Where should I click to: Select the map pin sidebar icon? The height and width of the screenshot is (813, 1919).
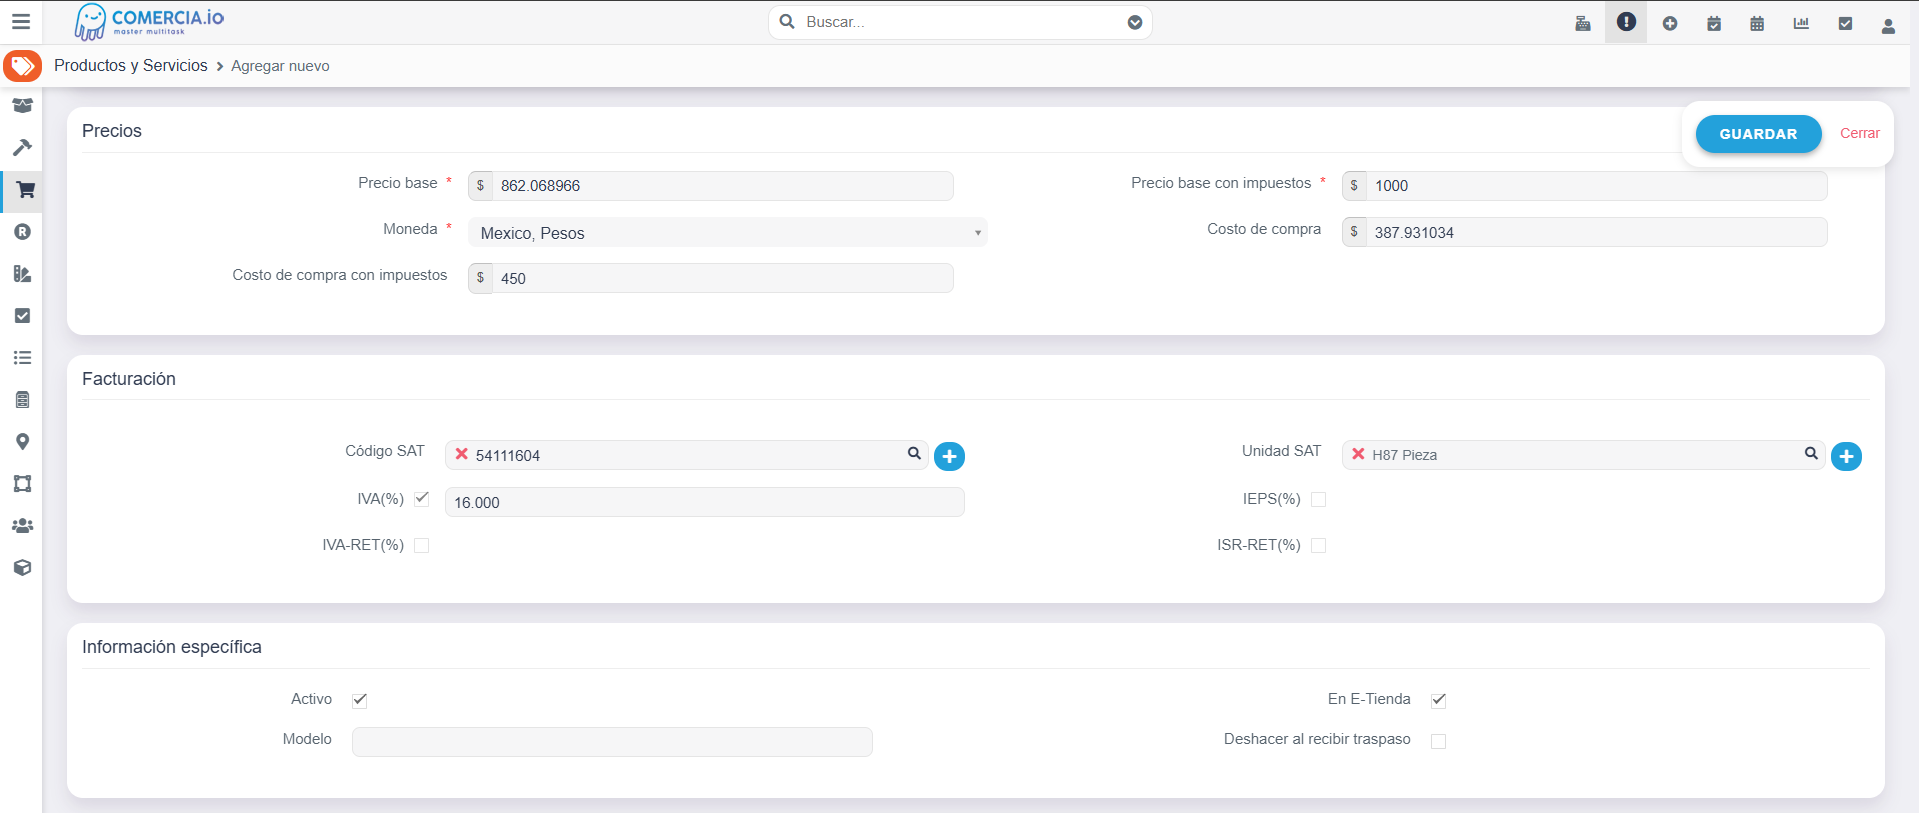tap(22, 442)
